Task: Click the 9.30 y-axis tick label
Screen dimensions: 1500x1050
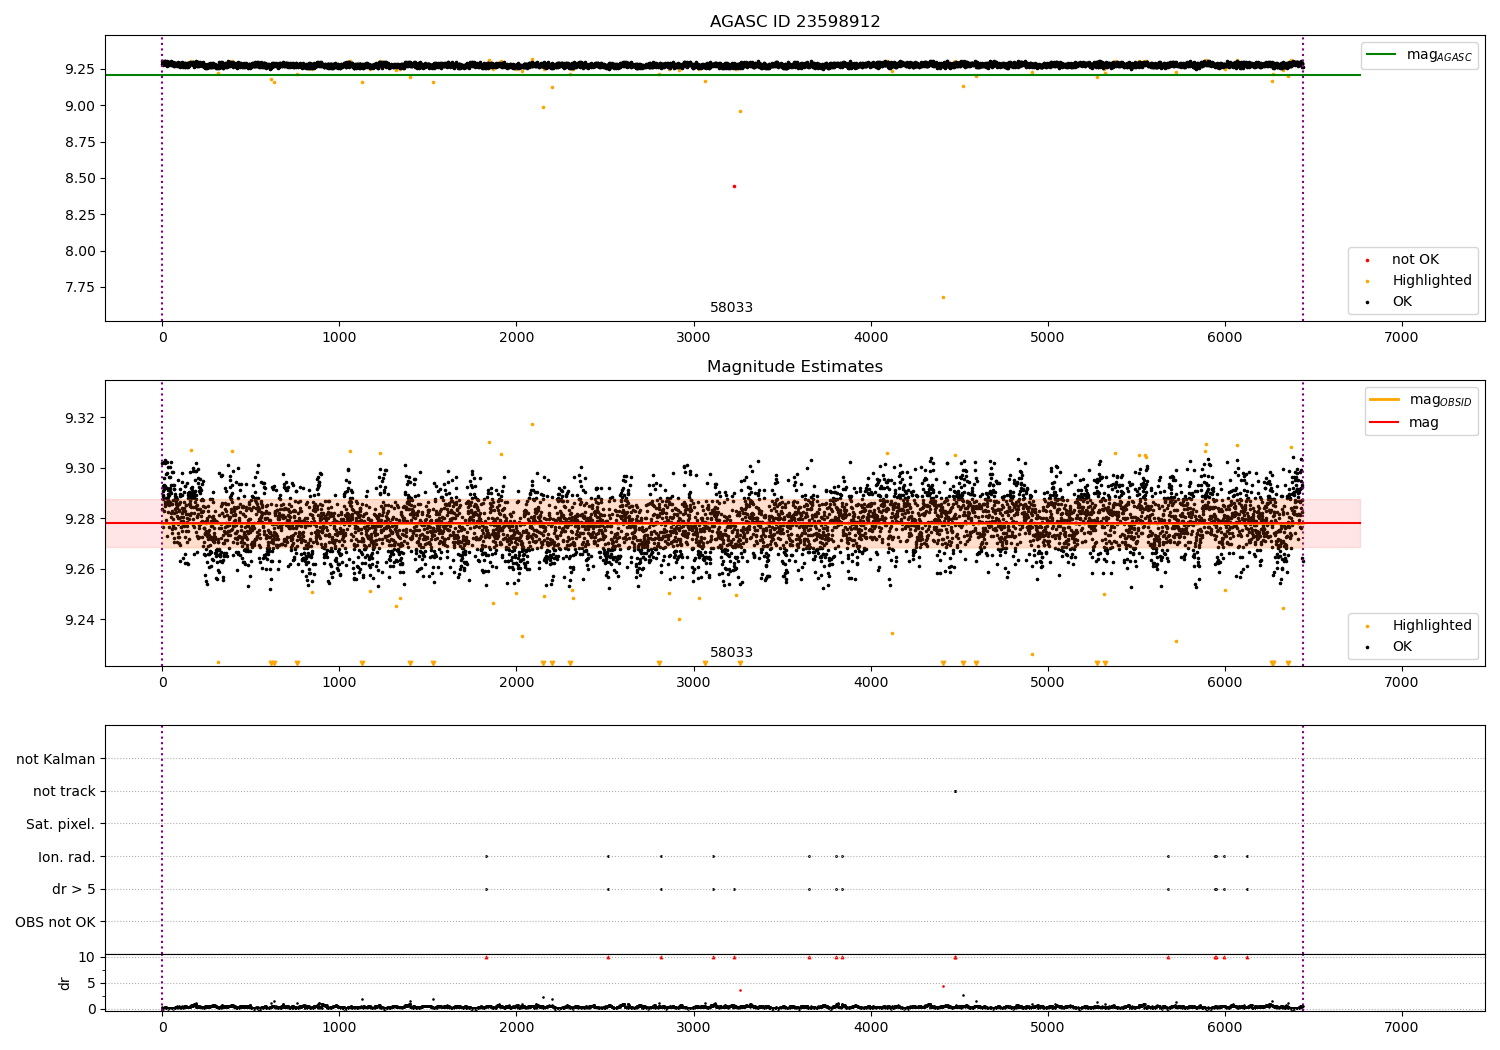Action: point(79,468)
